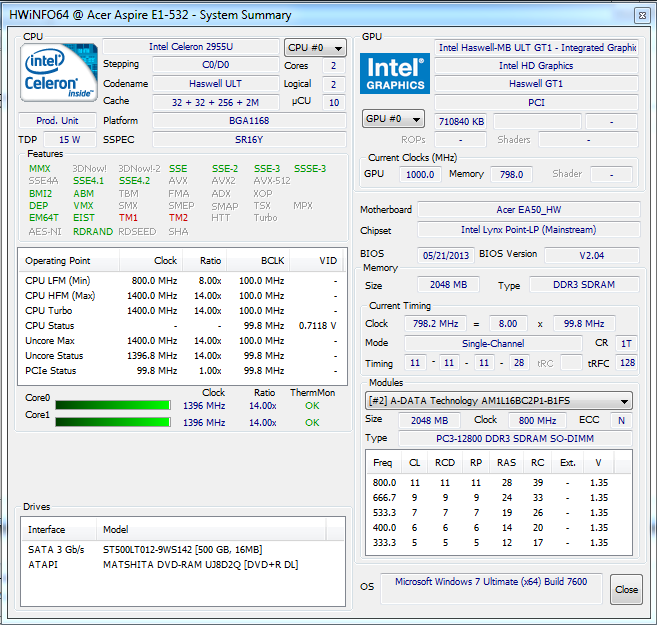Click the Operating Point column header

69,261
